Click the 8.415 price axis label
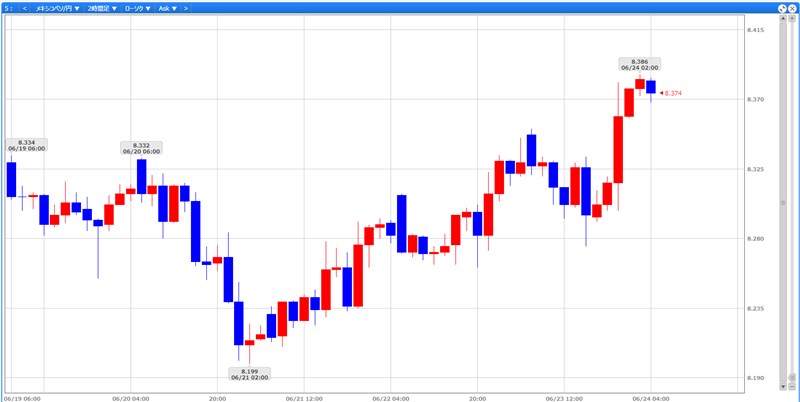The height and width of the screenshot is (402, 800). pos(755,30)
